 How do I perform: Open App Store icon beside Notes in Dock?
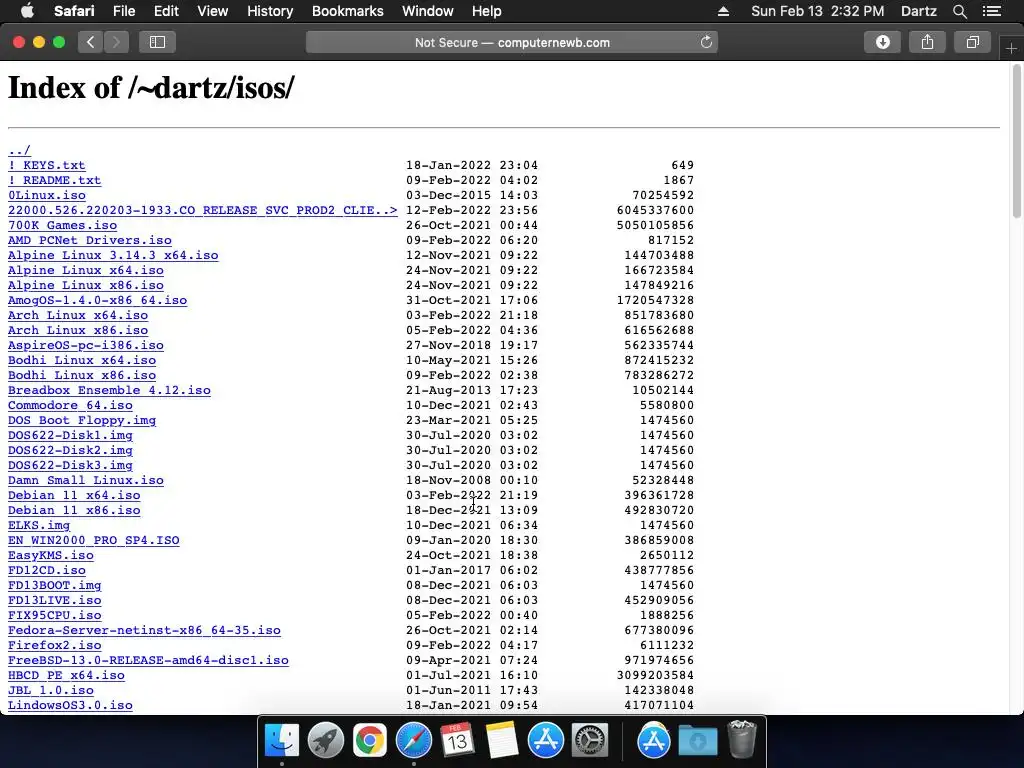pyautogui.click(x=546, y=741)
